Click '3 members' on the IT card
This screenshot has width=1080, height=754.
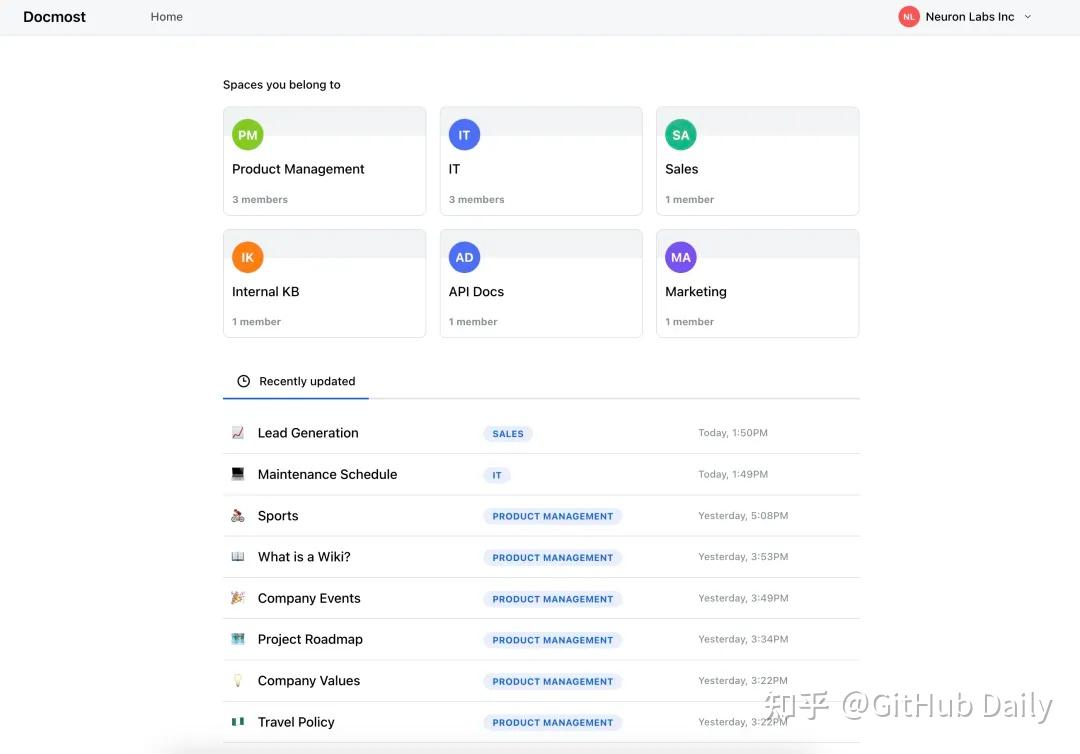tap(476, 199)
